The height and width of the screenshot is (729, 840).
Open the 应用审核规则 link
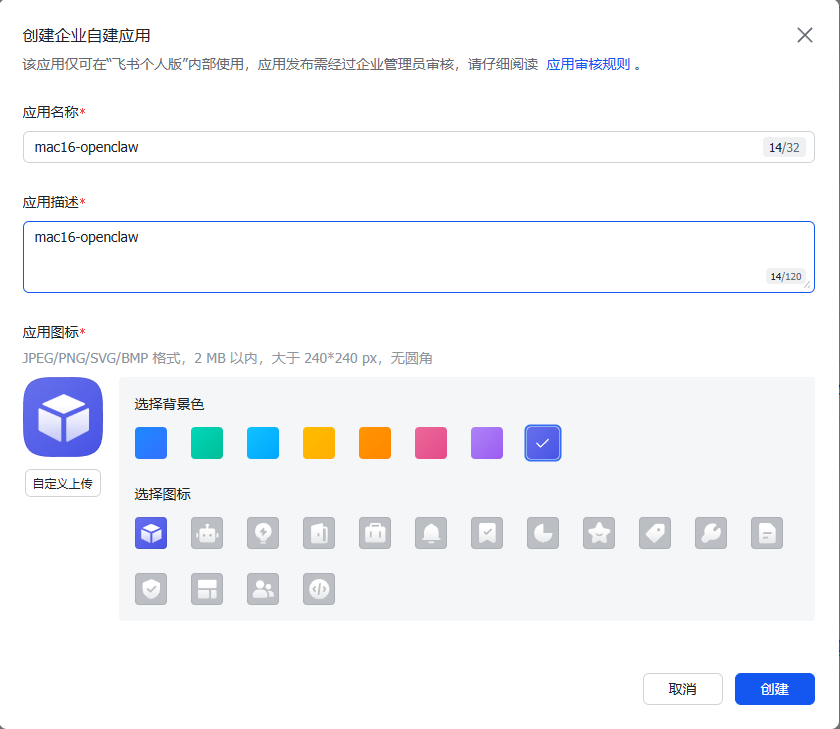588,64
